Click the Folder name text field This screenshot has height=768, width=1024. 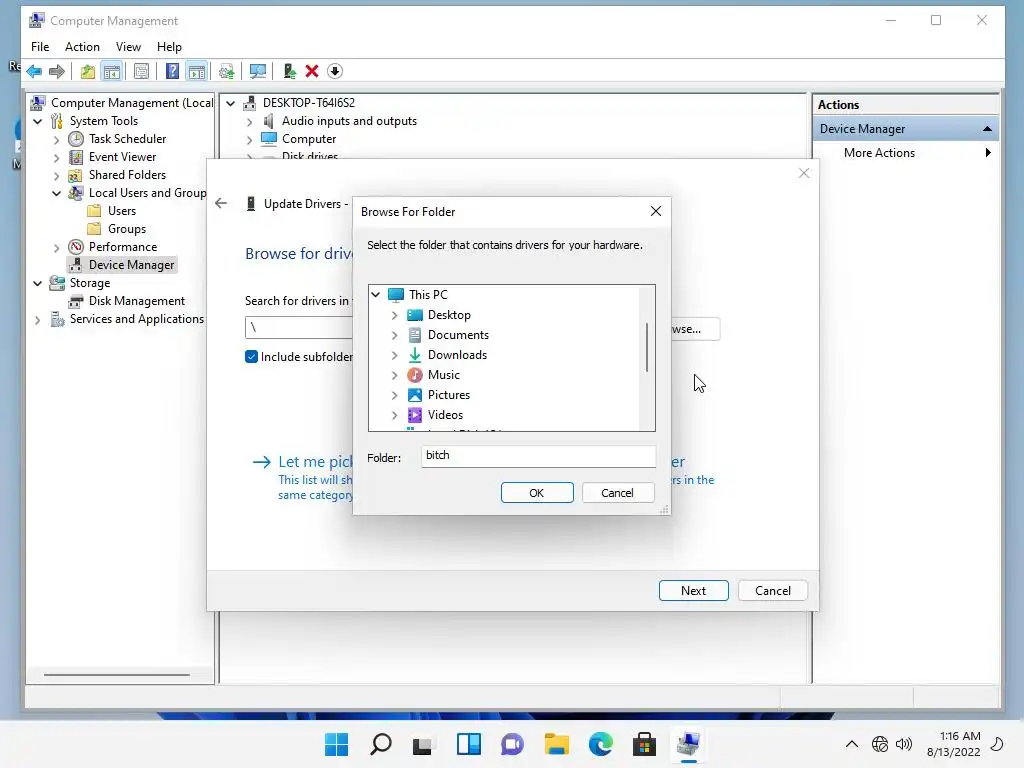pos(539,456)
